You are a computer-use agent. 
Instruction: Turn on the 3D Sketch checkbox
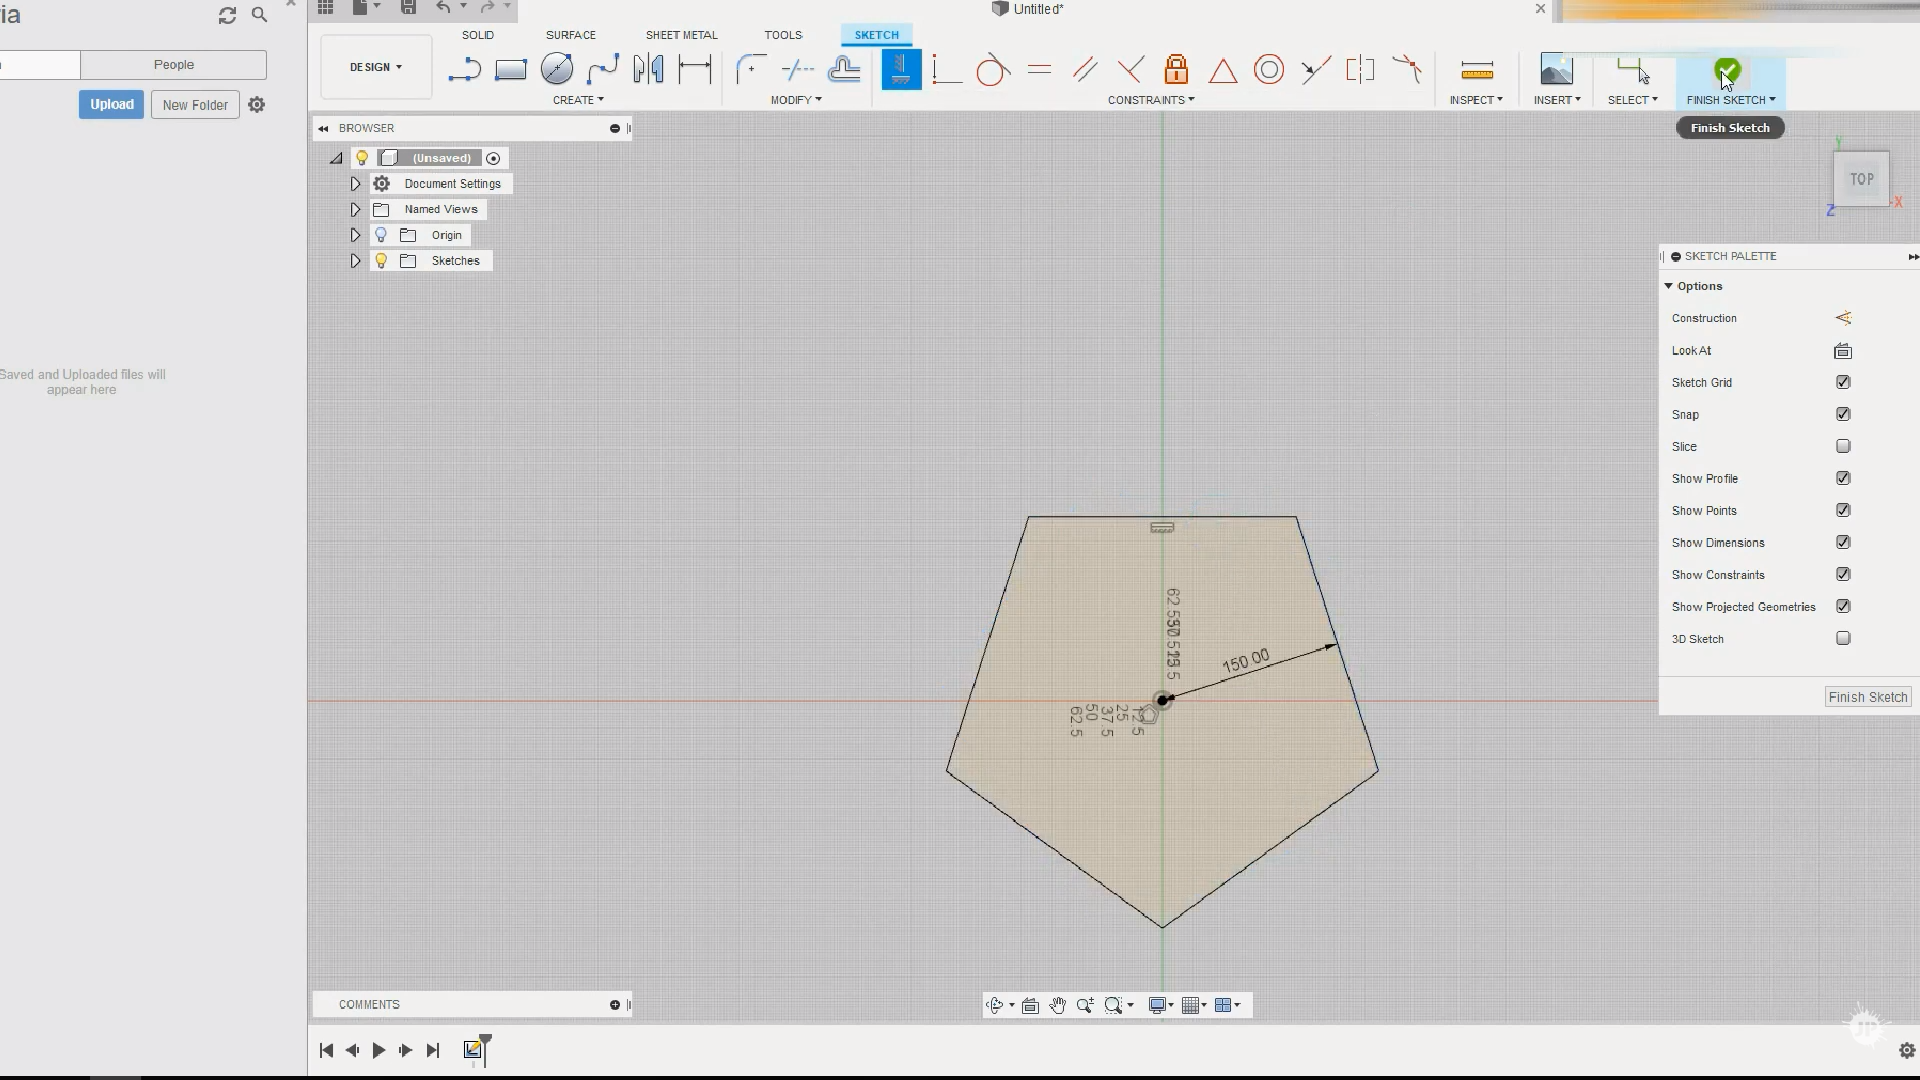tap(1843, 638)
